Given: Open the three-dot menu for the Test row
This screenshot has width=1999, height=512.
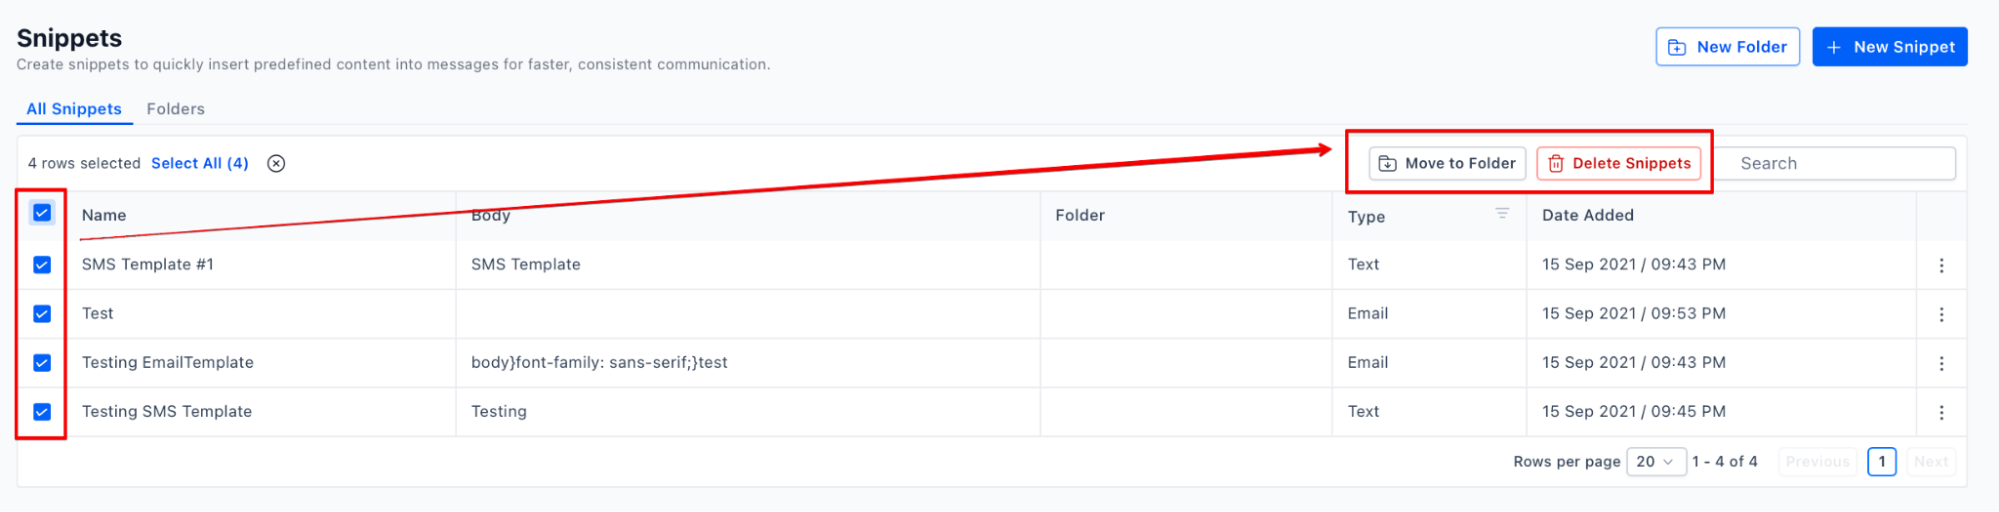Looking at the screenshot, I should tap(1941, 314).
